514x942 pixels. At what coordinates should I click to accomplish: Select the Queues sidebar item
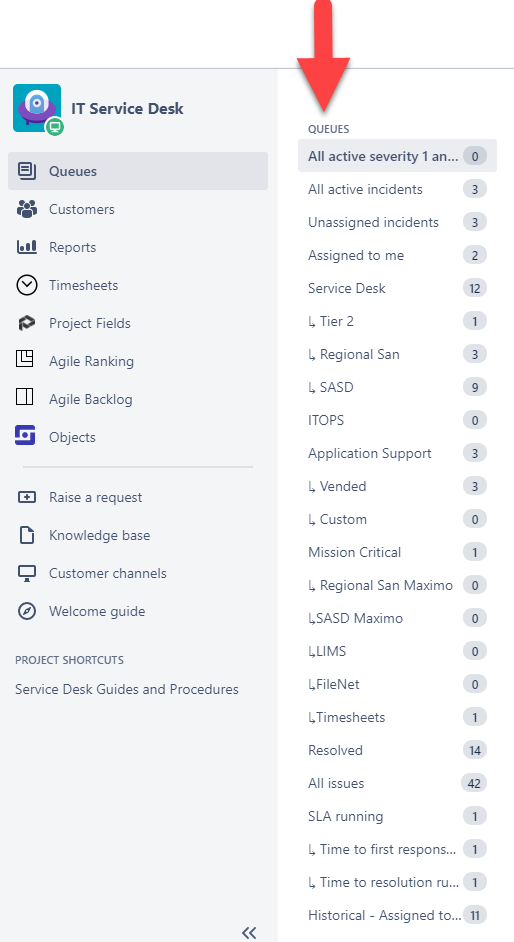(138, 171)
